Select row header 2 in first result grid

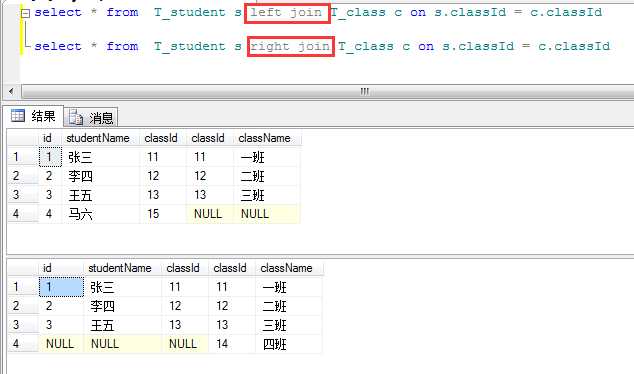tap(23, 176)
